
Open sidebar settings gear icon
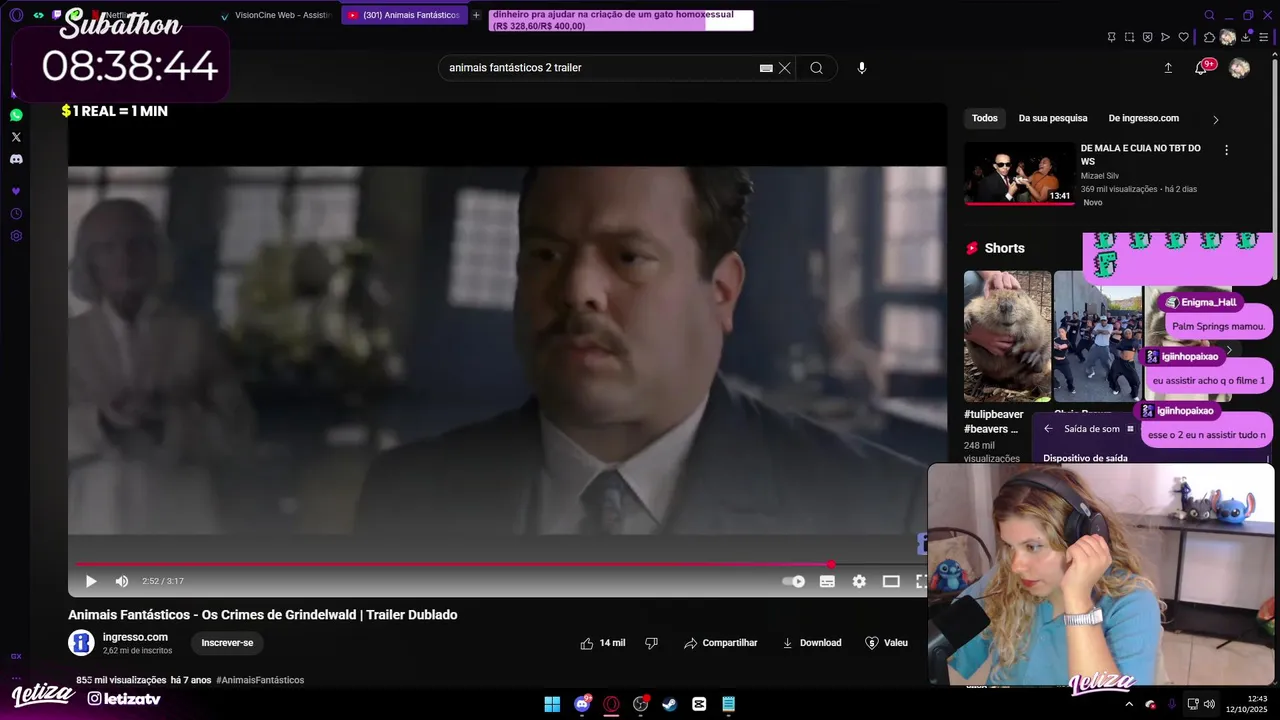pyautogui.click(x=16, y=236)
